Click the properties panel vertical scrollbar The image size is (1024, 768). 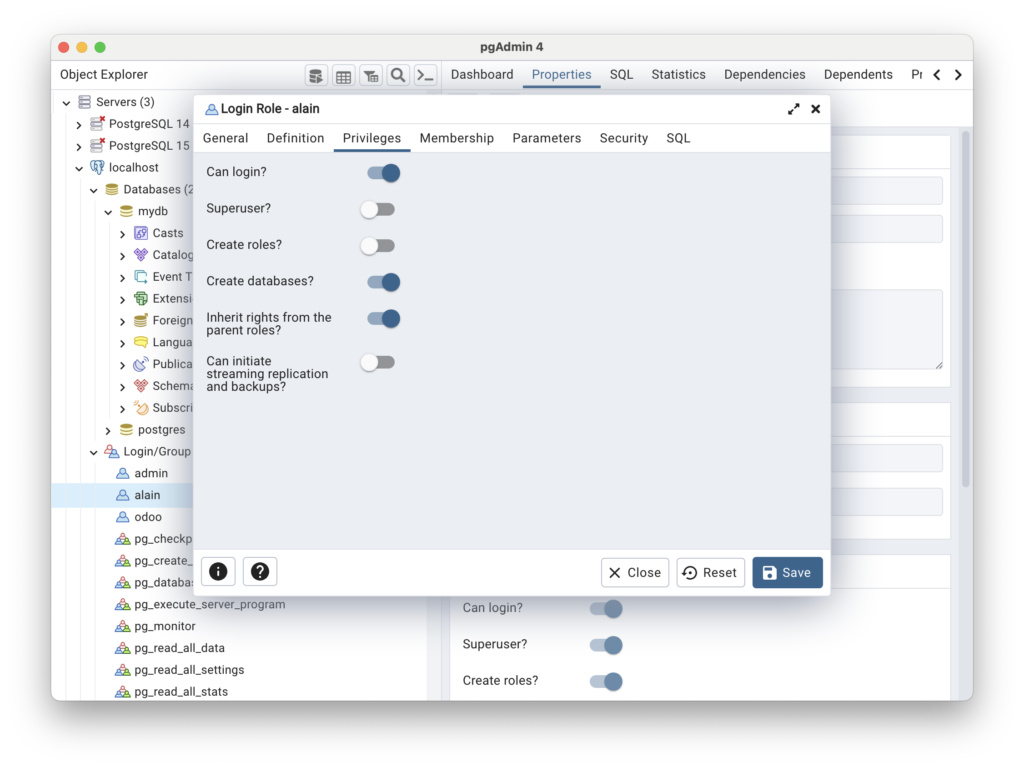pos(965,309)
